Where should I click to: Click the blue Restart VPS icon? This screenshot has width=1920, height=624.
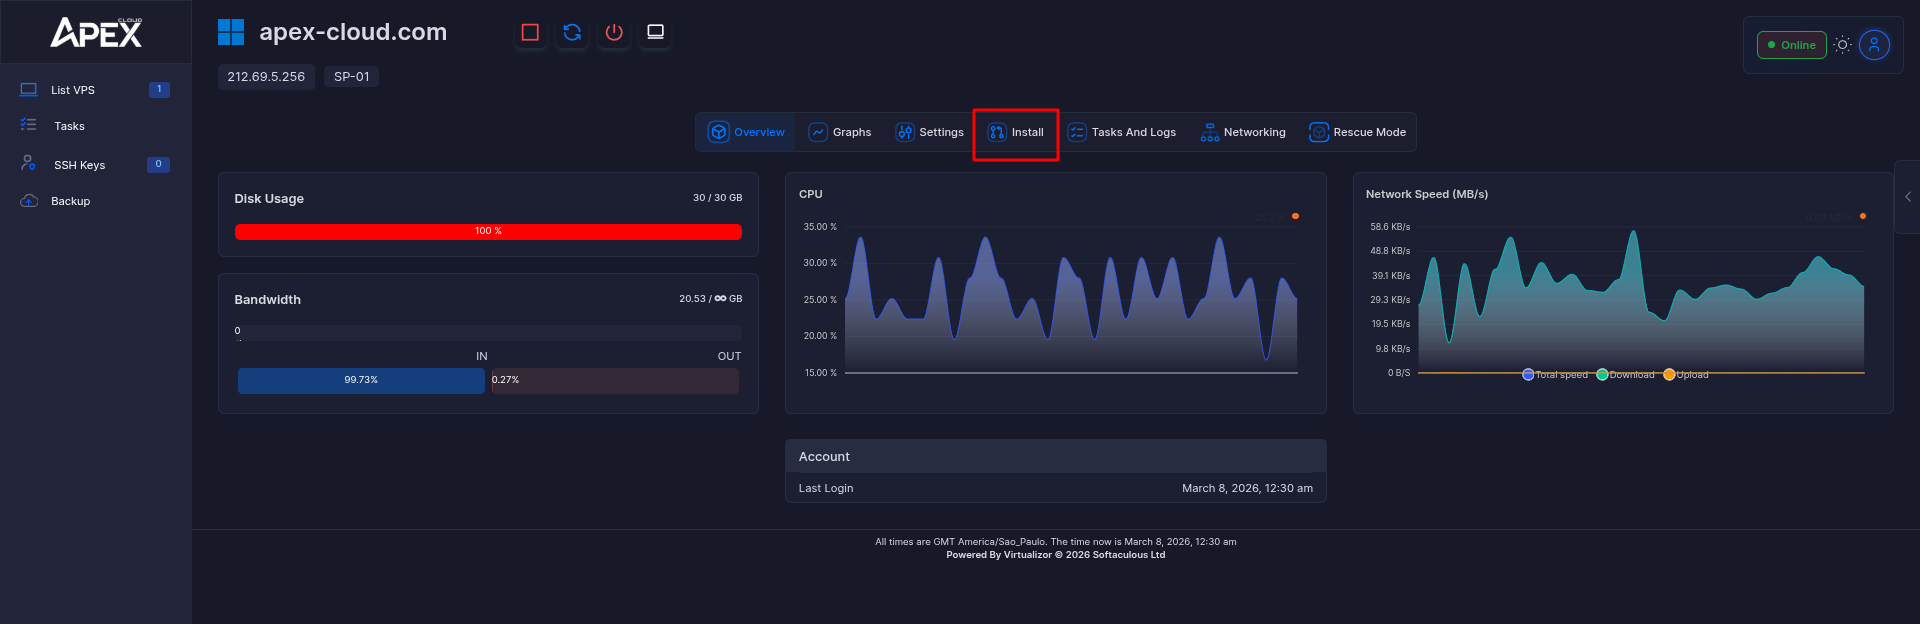click(572, 33)
